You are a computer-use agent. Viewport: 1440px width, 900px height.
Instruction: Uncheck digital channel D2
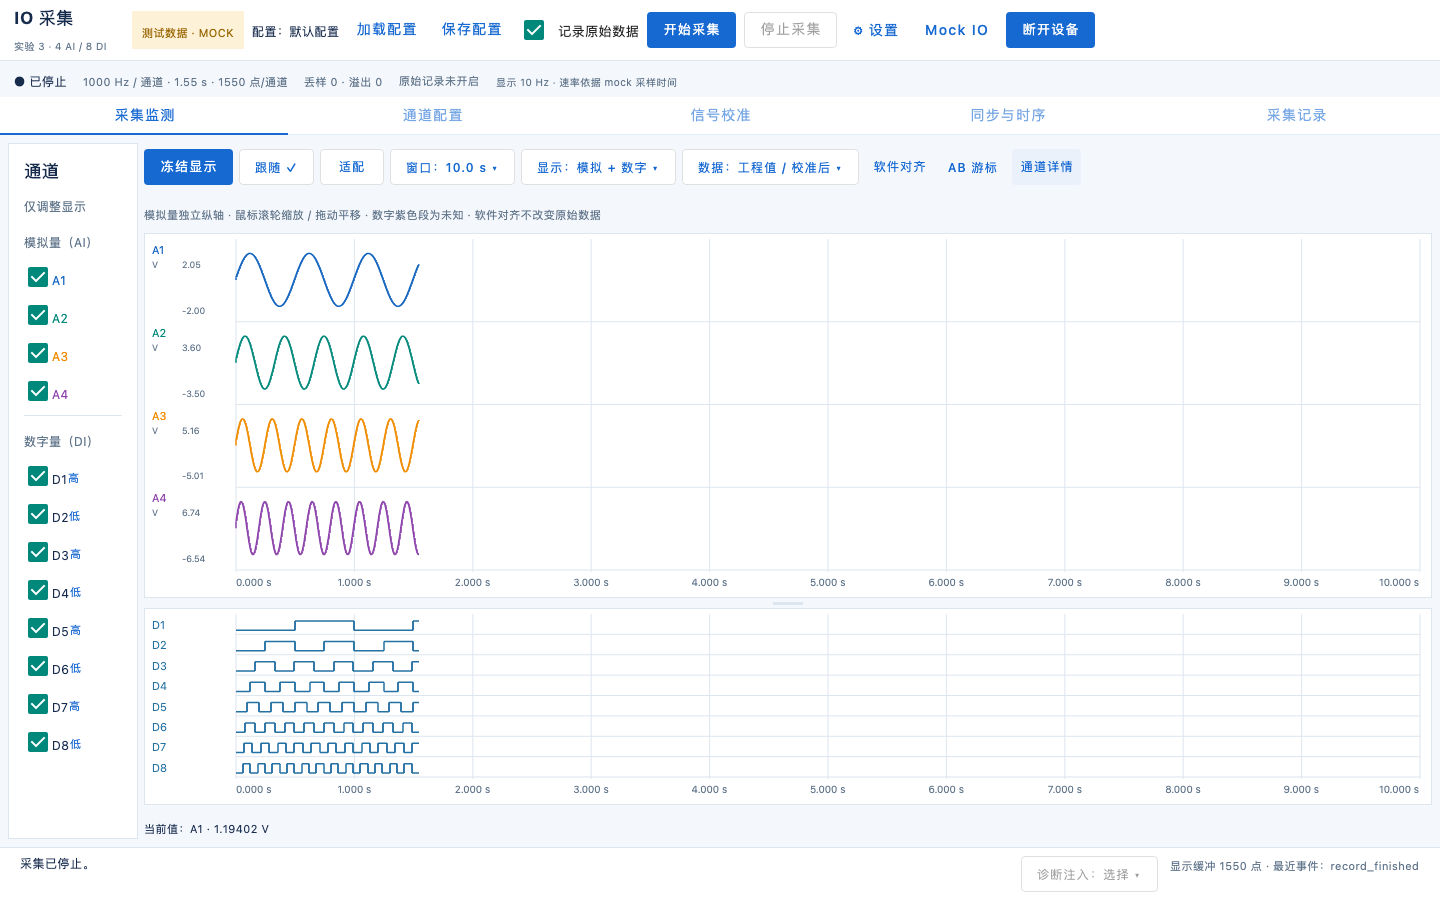[38, 514]
